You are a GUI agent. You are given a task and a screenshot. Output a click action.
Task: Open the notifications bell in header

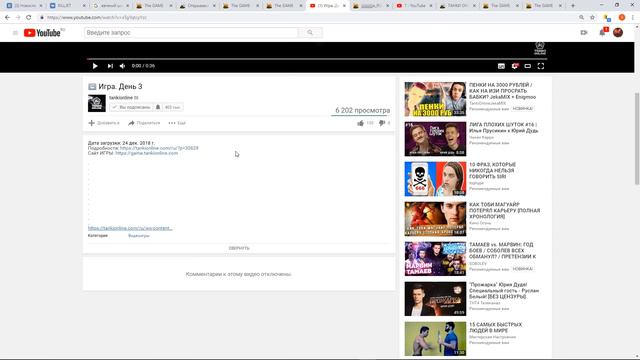(x=602, y=33)
